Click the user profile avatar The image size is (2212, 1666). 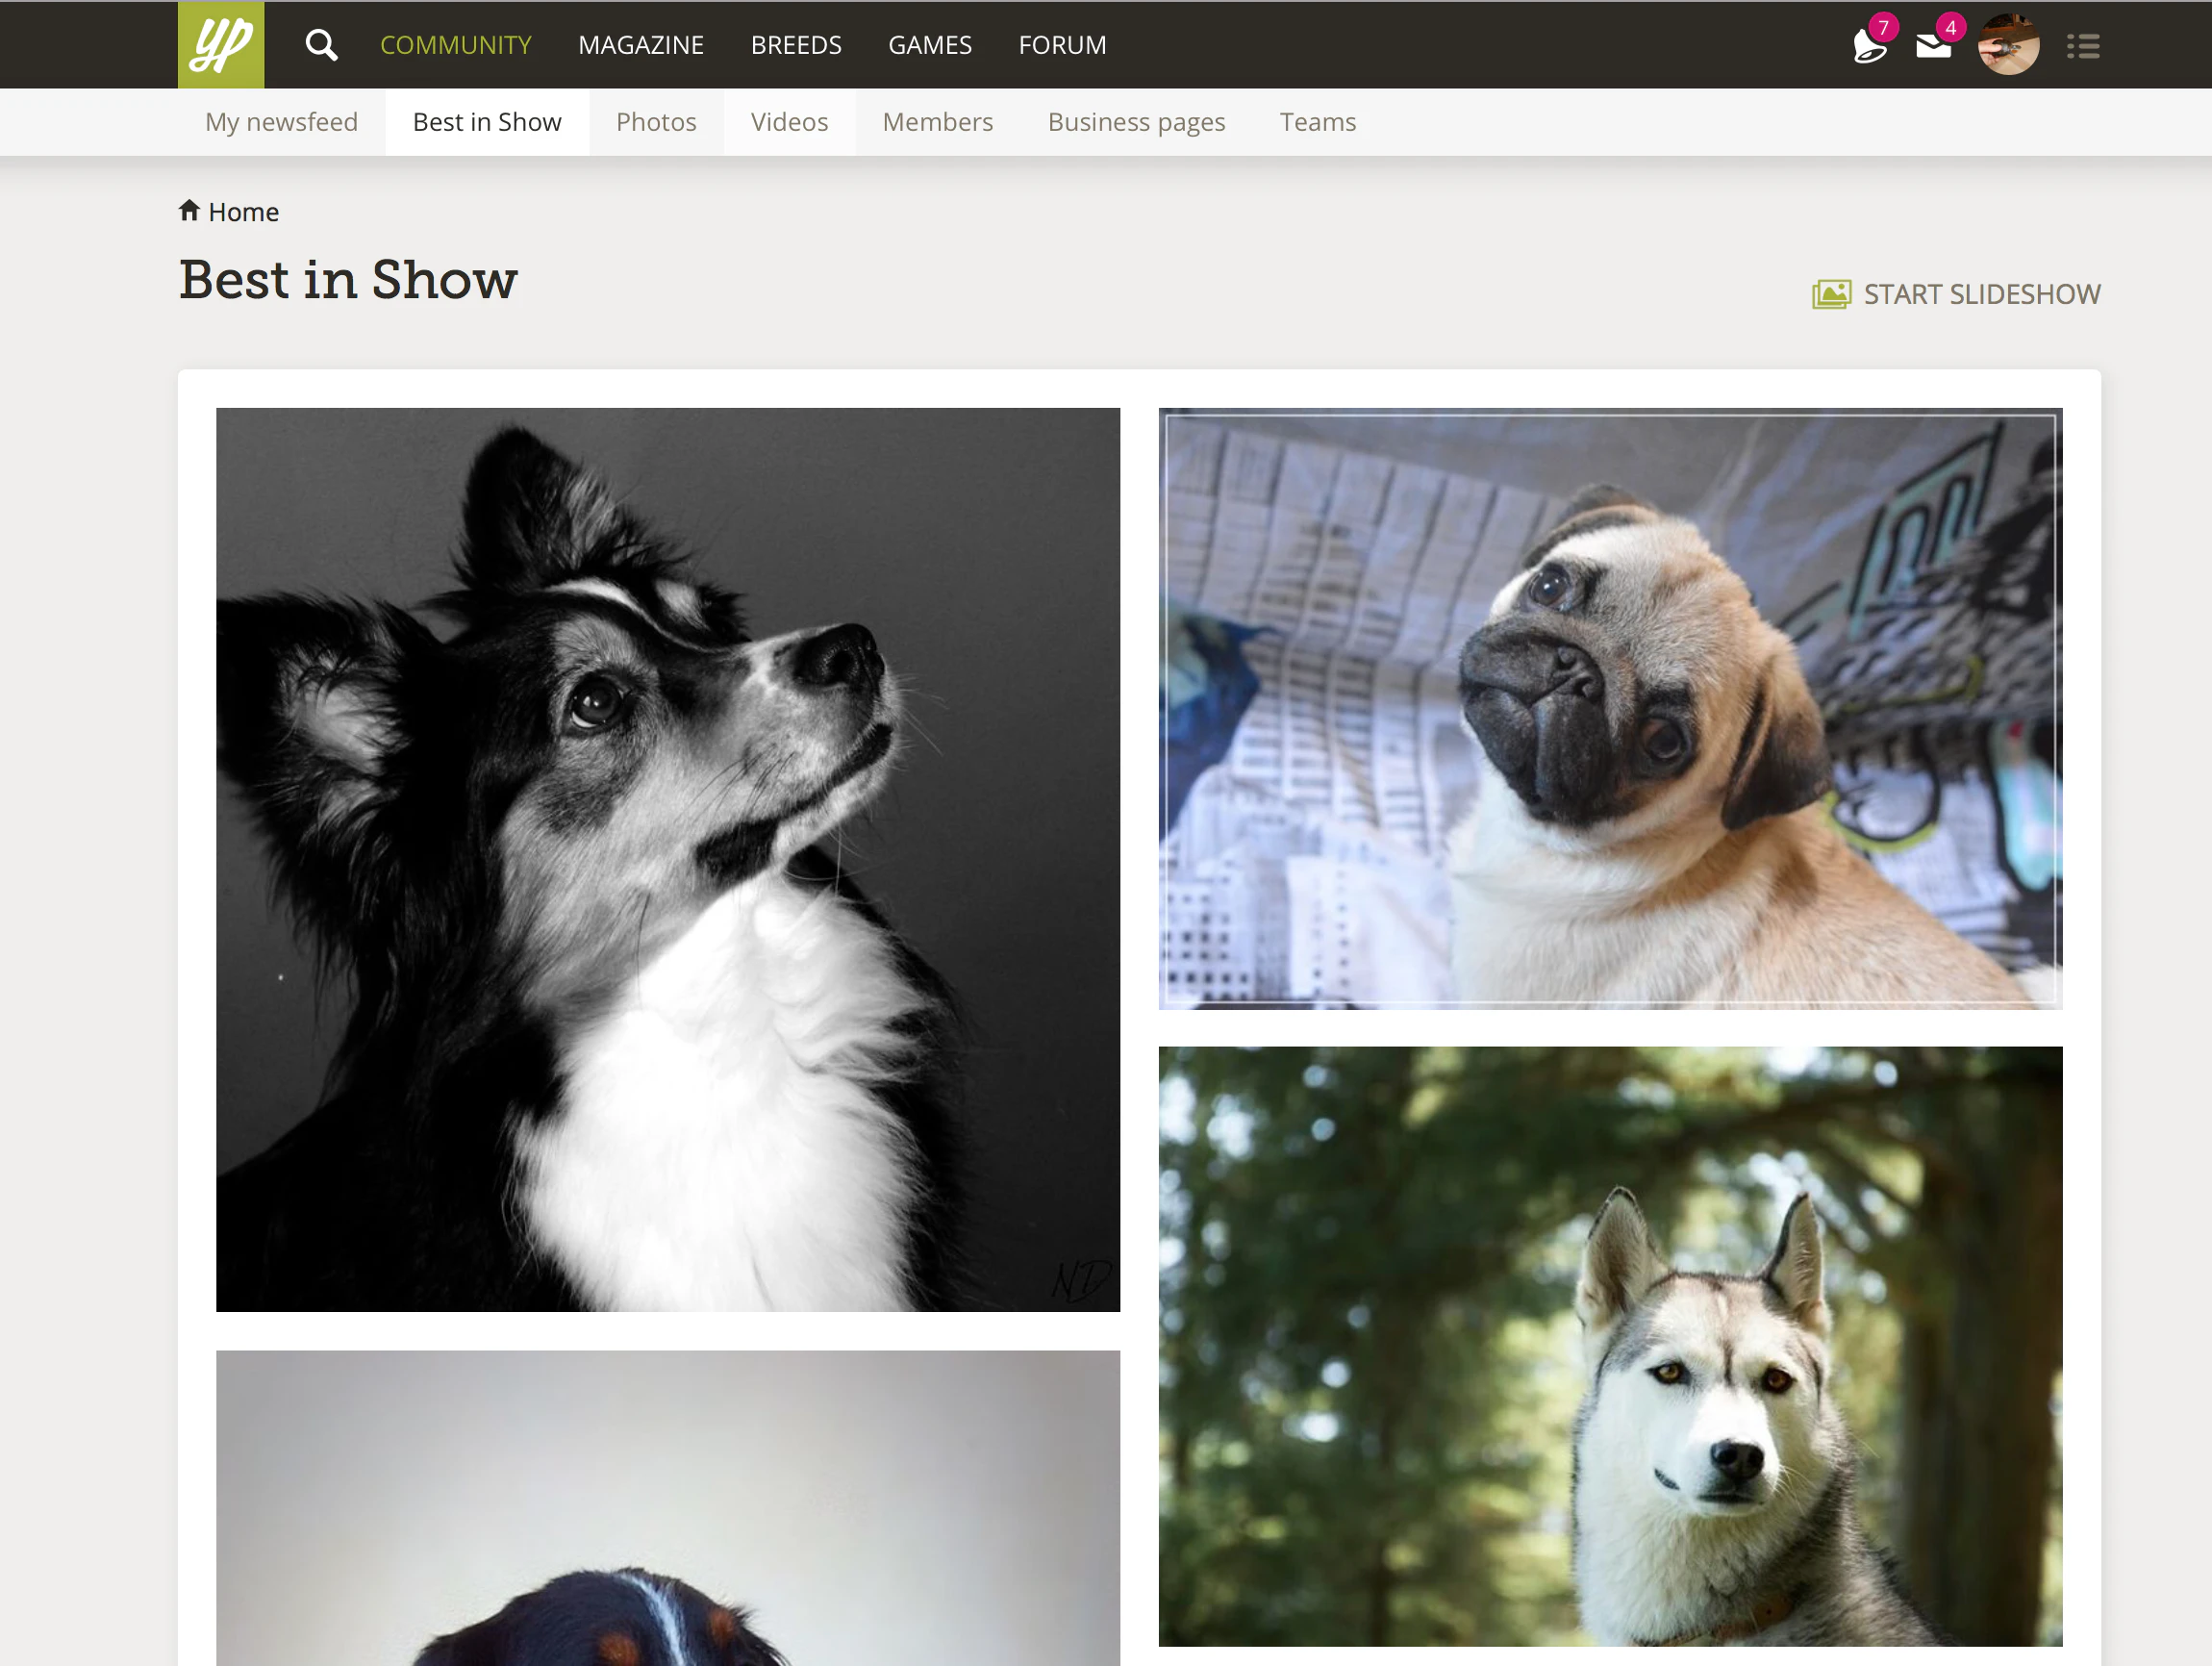click(2008, 45)
